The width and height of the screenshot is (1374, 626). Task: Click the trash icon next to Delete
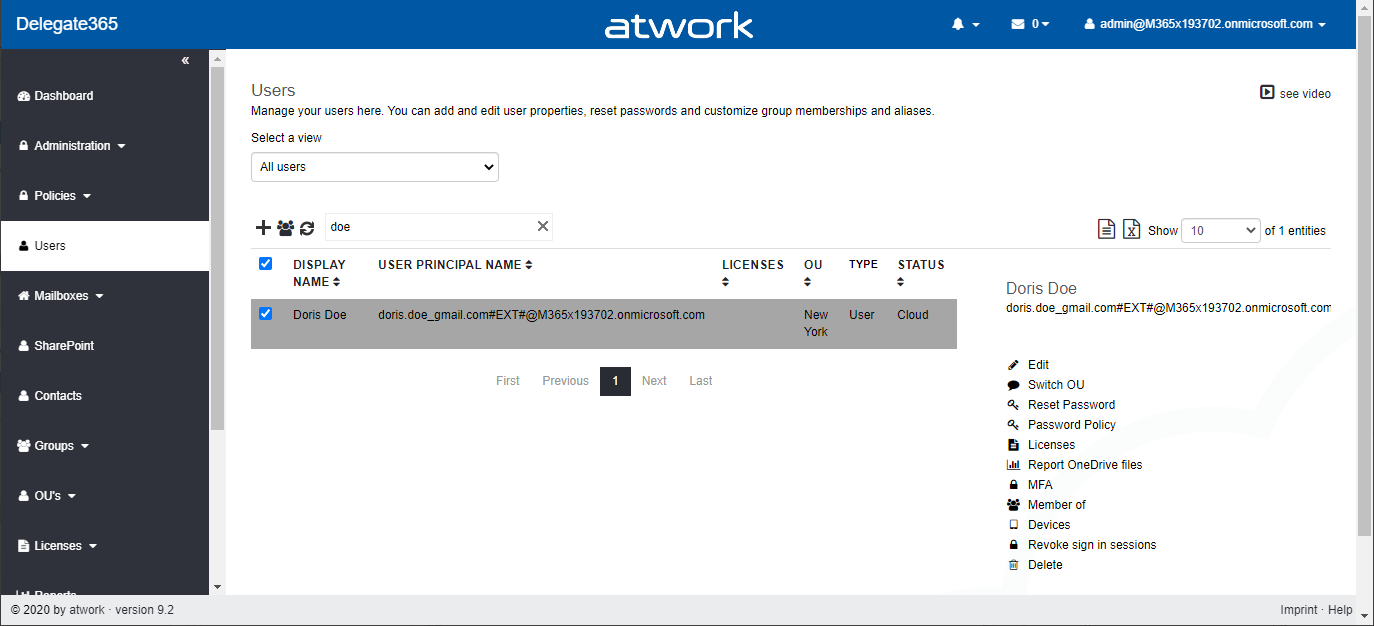(x=1013, y=565)
